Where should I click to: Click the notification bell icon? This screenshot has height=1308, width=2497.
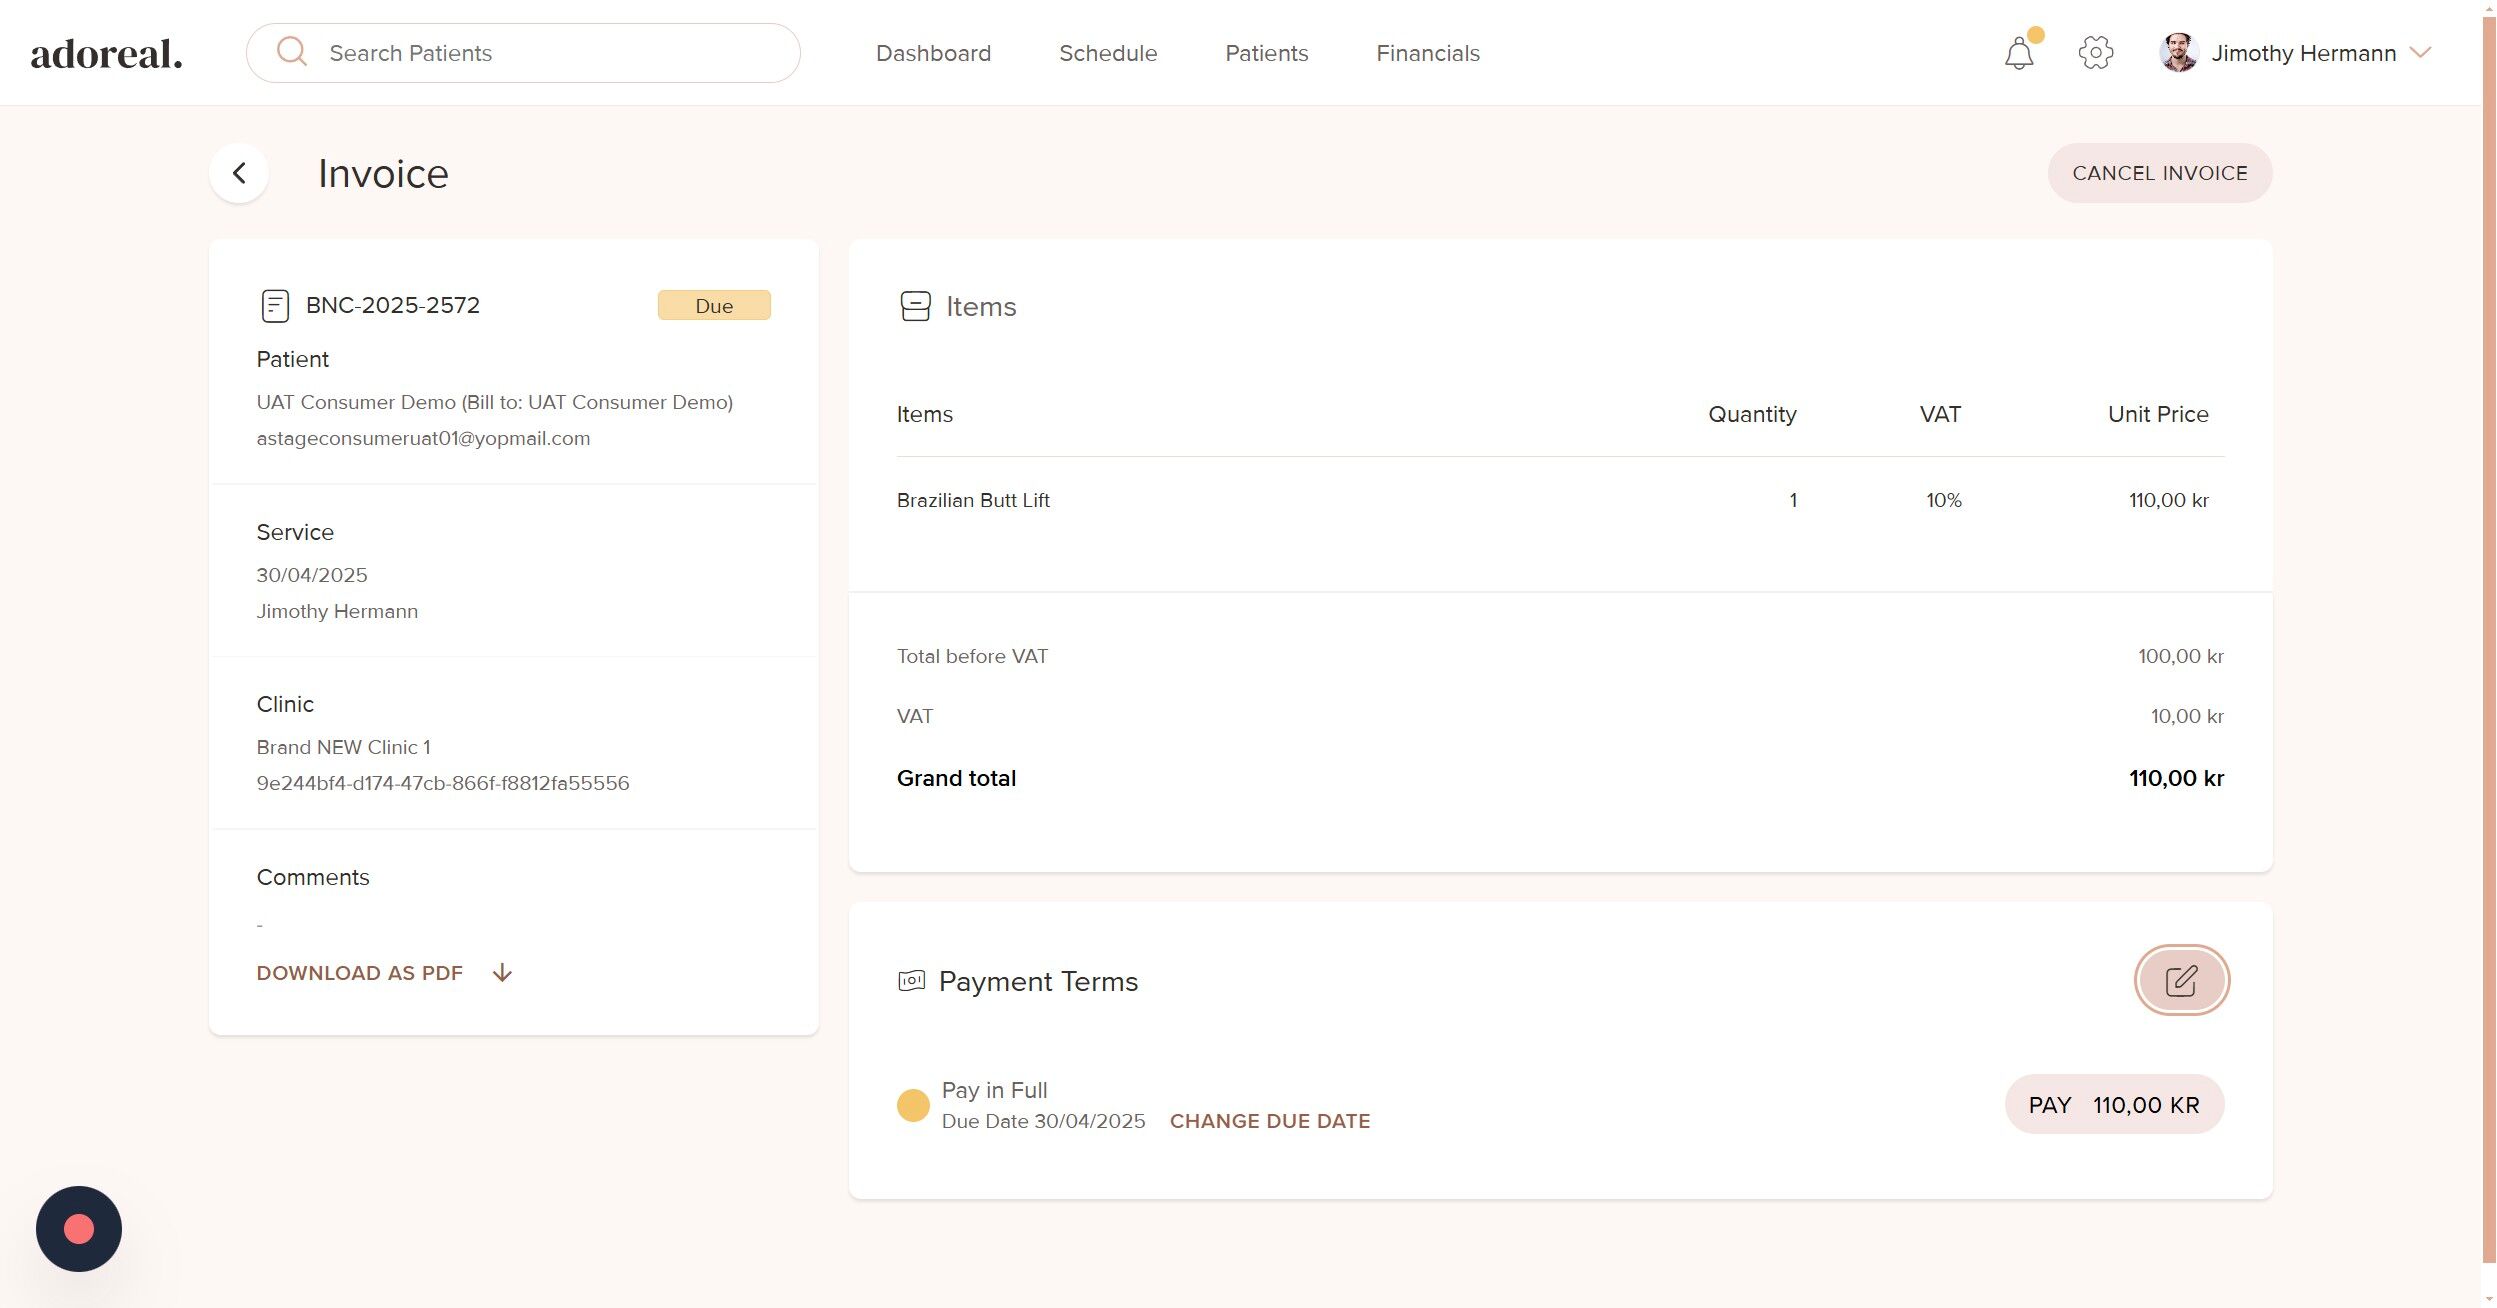click(2018, 53)
